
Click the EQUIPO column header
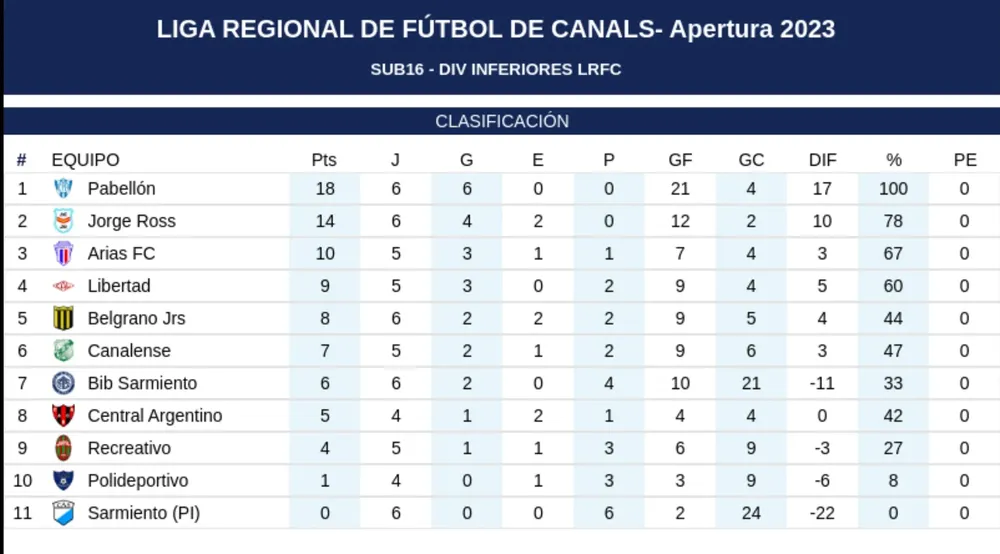coord(85,160)
